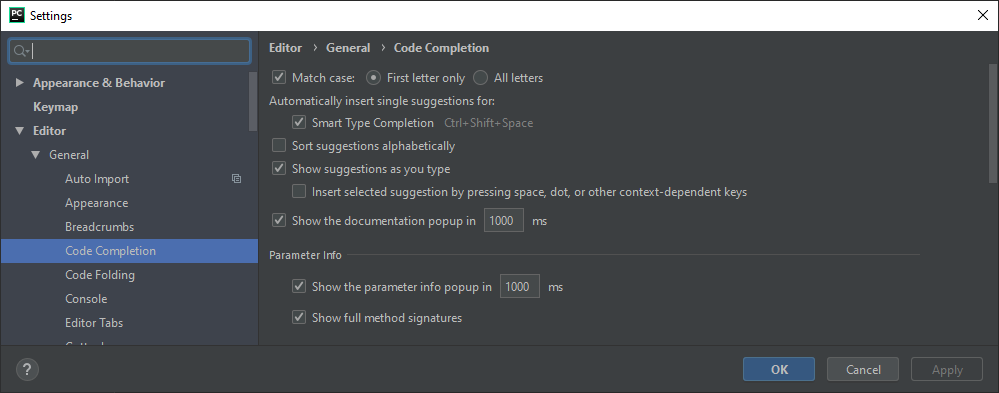Select the First letter only radio button
This screenshot has width=999, height=393.
point(373,78)
